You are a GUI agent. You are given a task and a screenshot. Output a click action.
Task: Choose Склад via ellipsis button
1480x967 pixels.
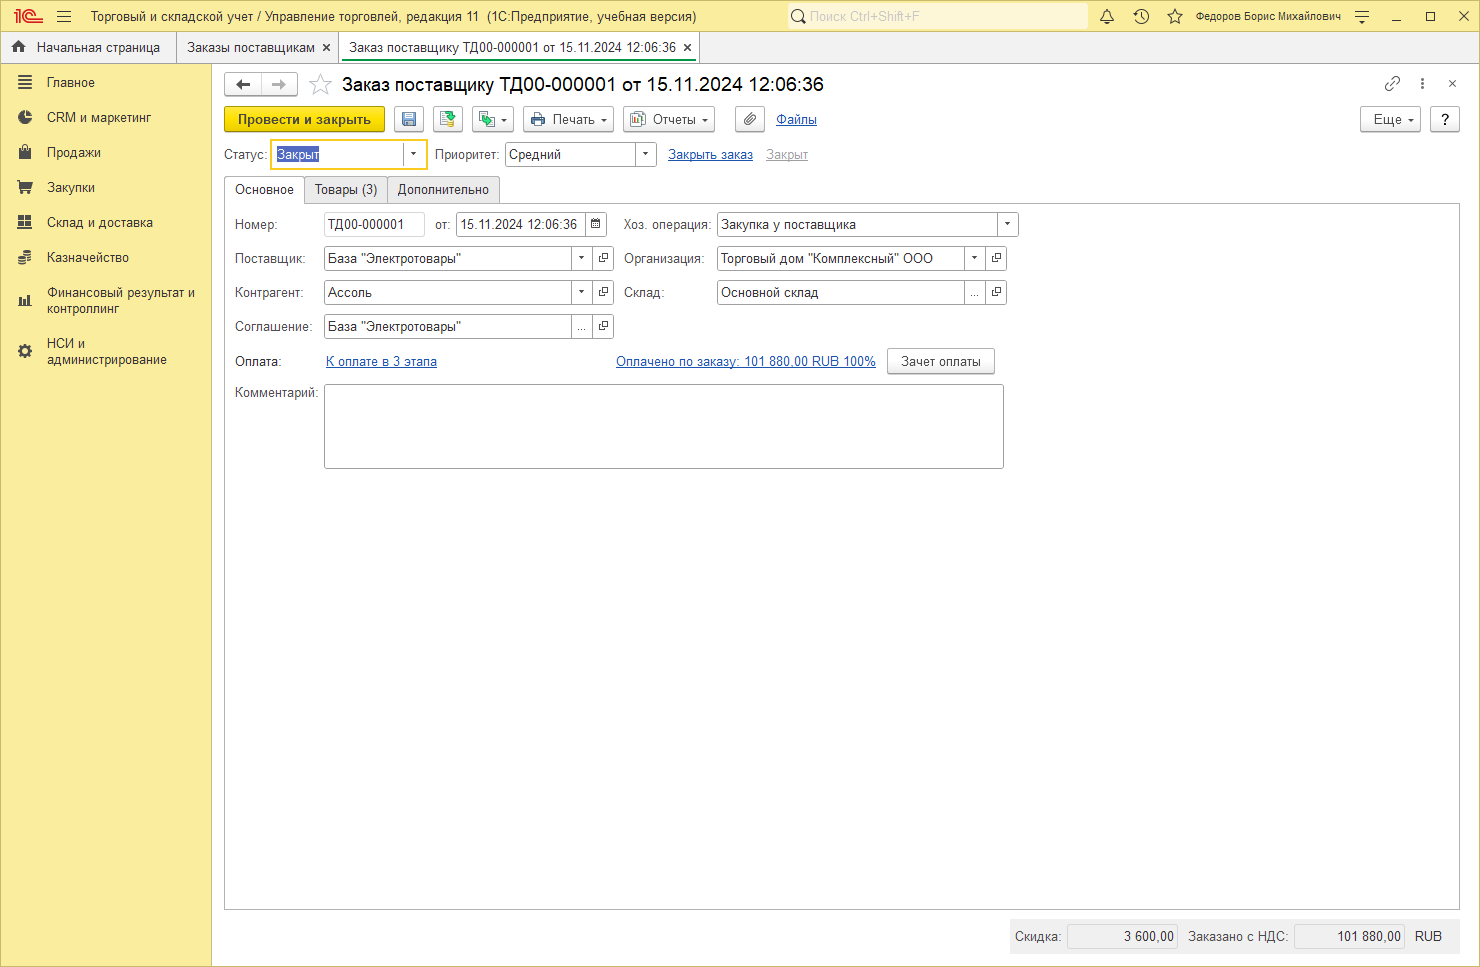pyautogui.click(x=974, y=292)
